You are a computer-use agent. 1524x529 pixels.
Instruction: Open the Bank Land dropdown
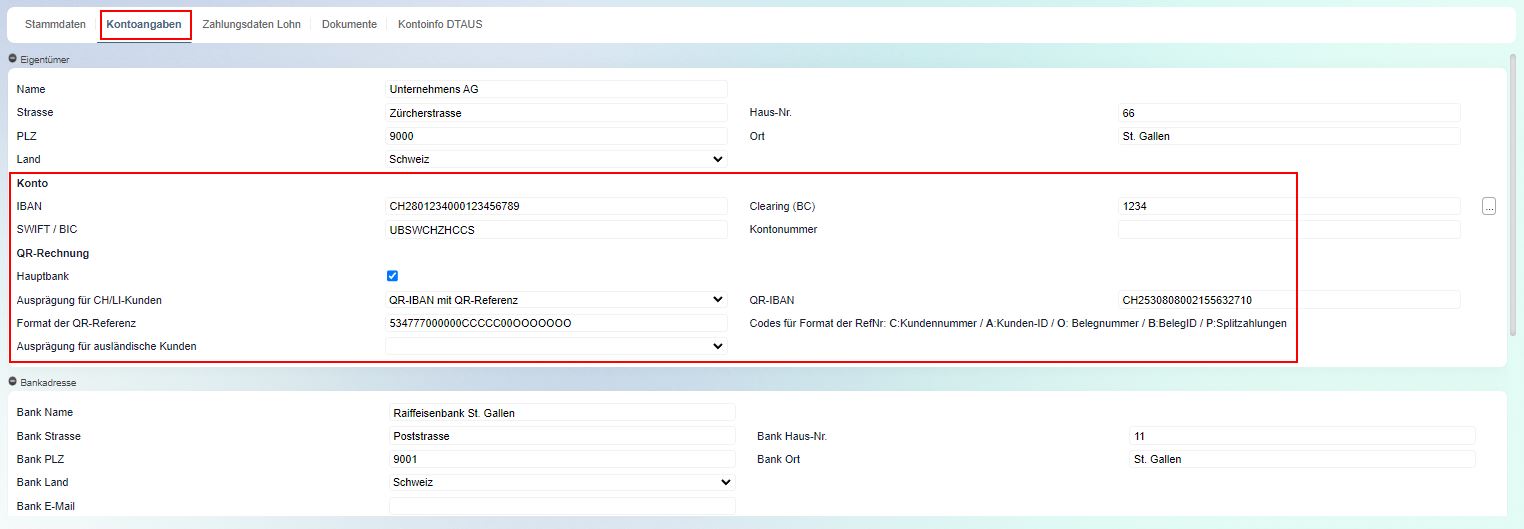click(x=562, y=482)
